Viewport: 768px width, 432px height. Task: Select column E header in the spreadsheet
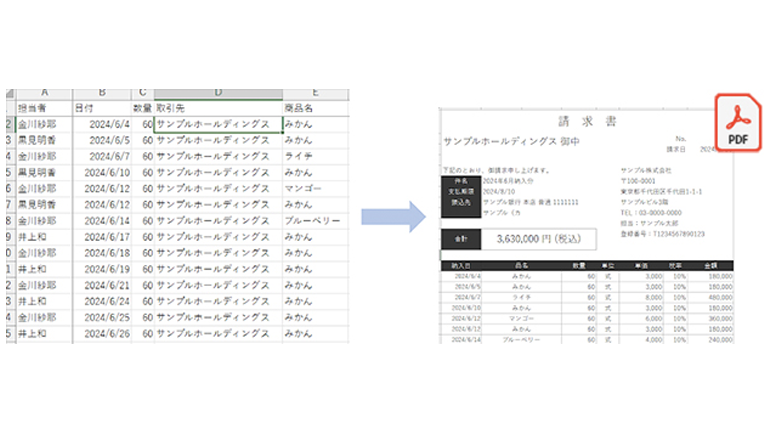coord(315,92)
